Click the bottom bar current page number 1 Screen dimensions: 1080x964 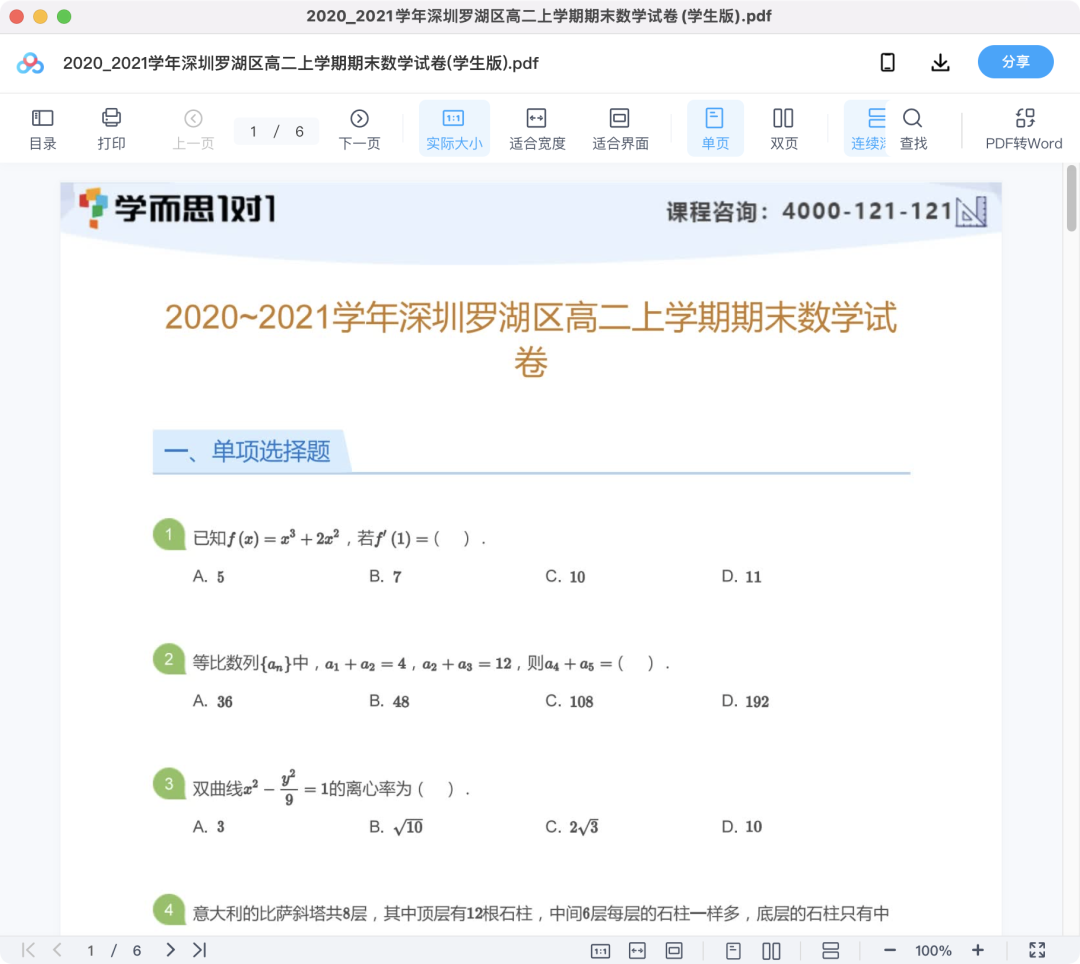coord(90,951)
